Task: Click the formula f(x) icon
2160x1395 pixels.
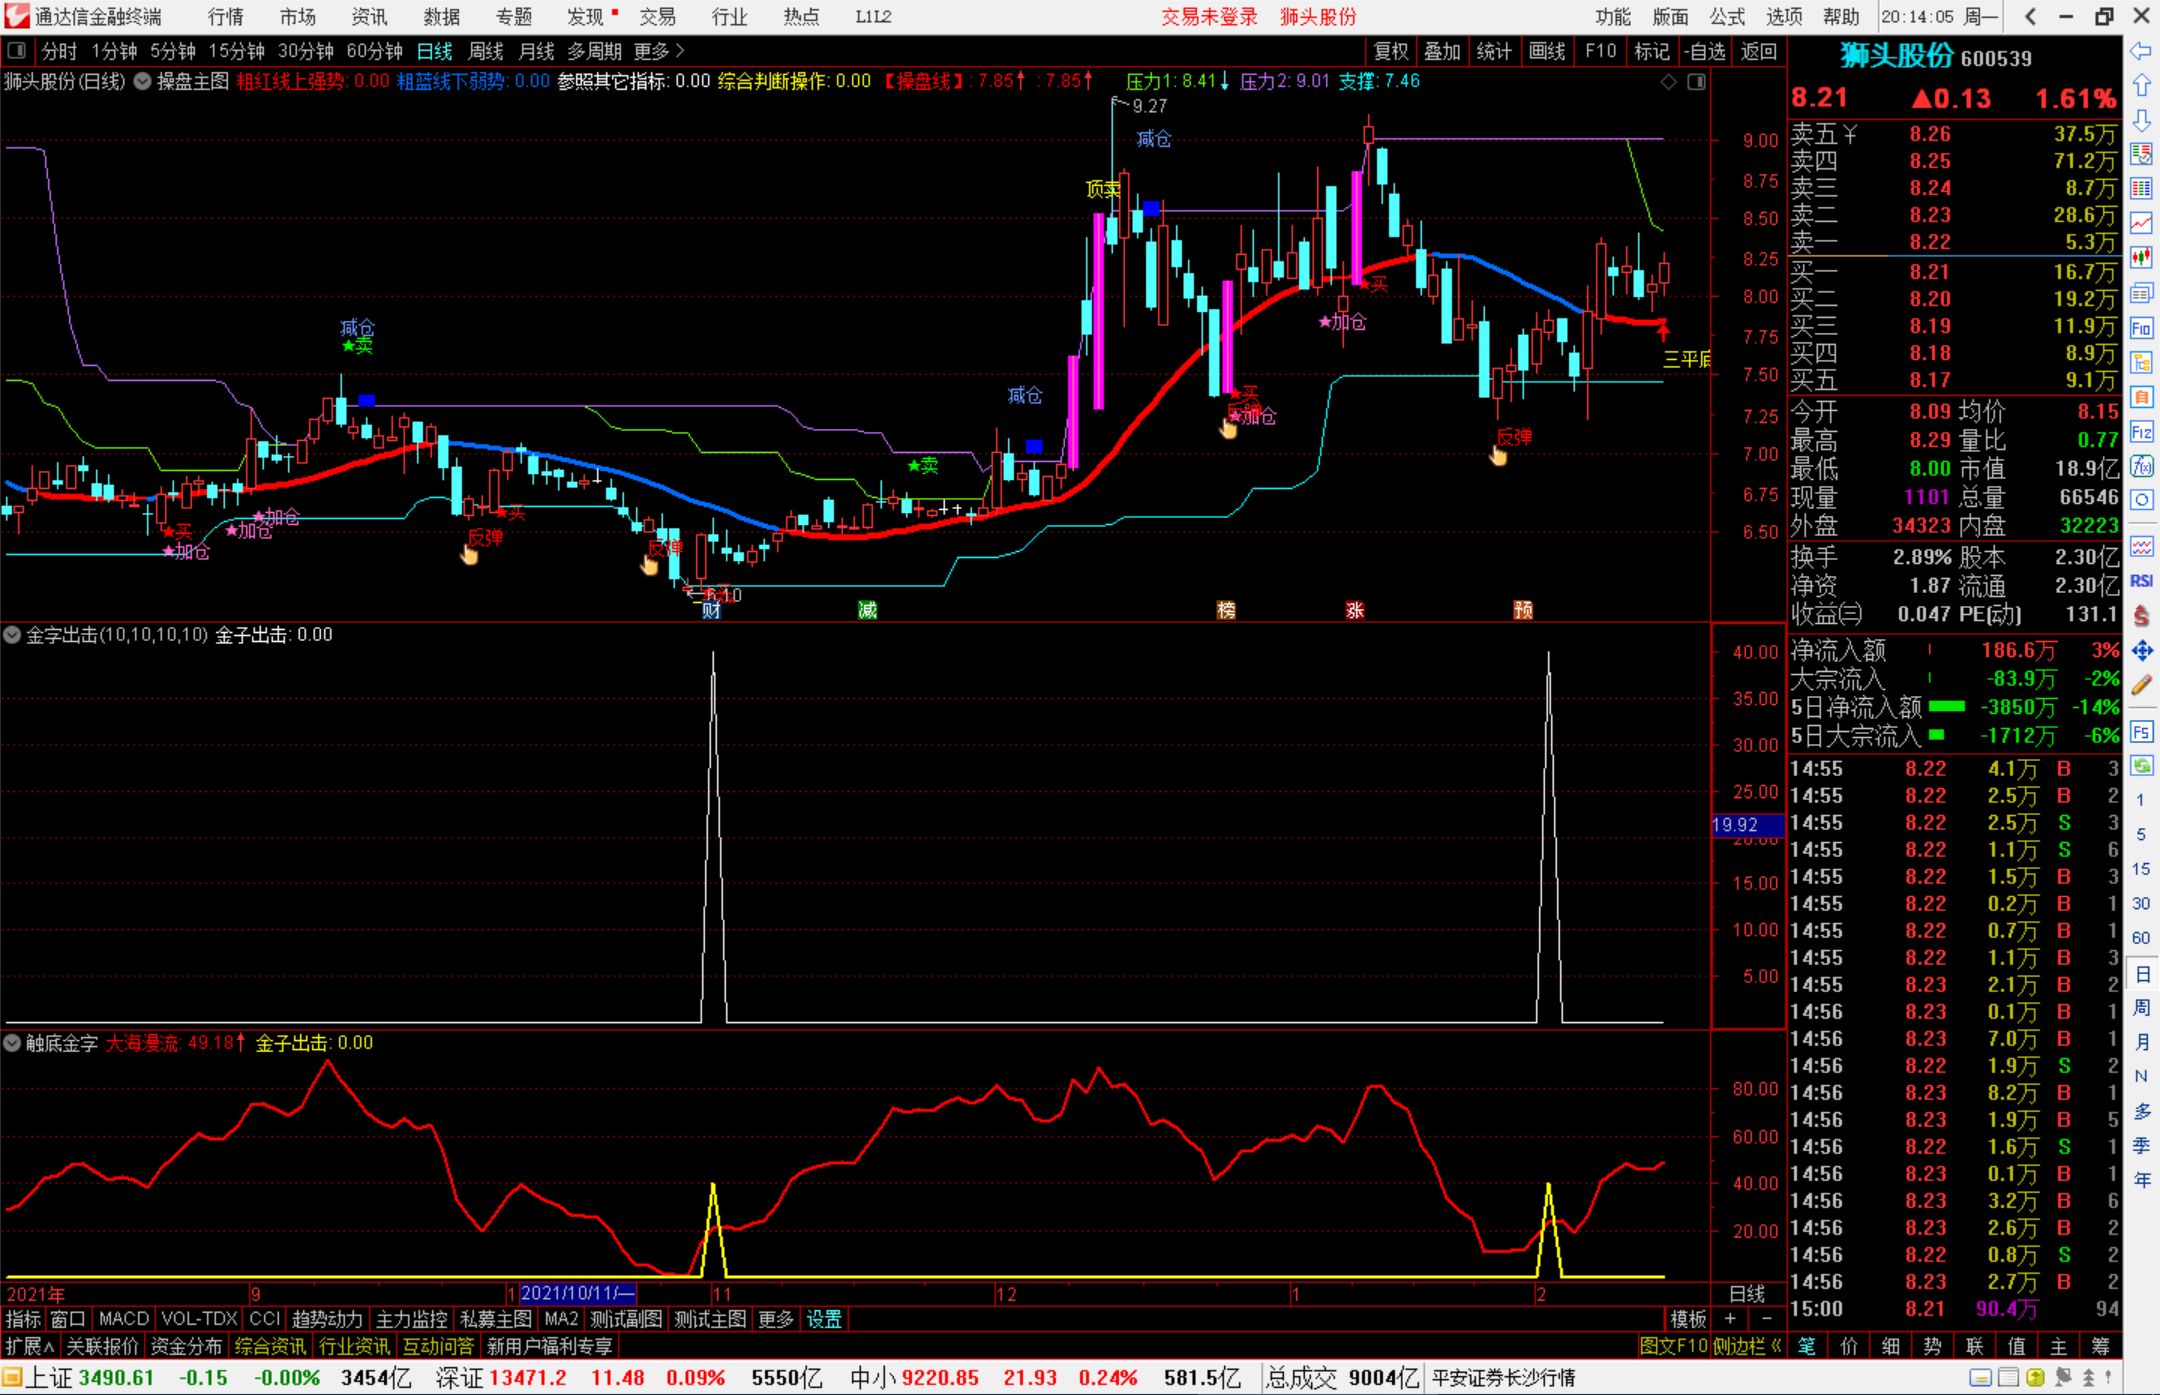Action: pyautogui.click(x=2141, y=466)
